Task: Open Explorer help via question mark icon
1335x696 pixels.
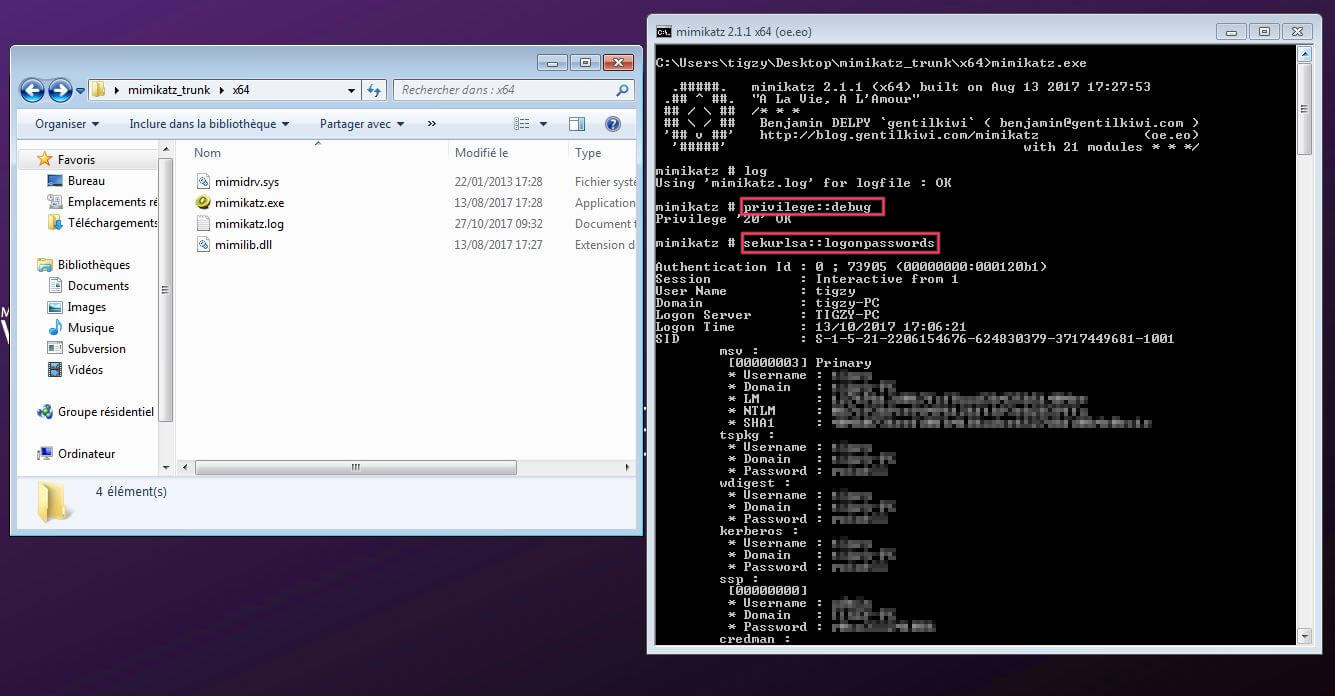Action: point(613,124)
